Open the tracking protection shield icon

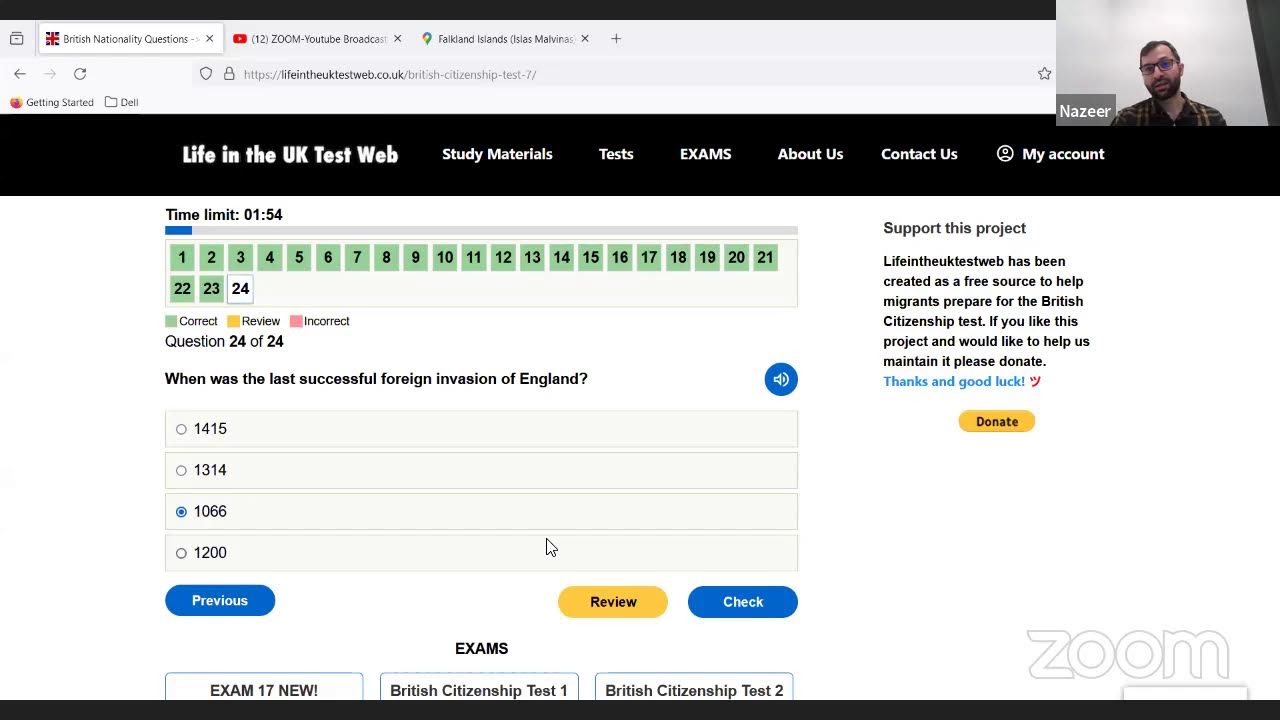click(206, 74)
